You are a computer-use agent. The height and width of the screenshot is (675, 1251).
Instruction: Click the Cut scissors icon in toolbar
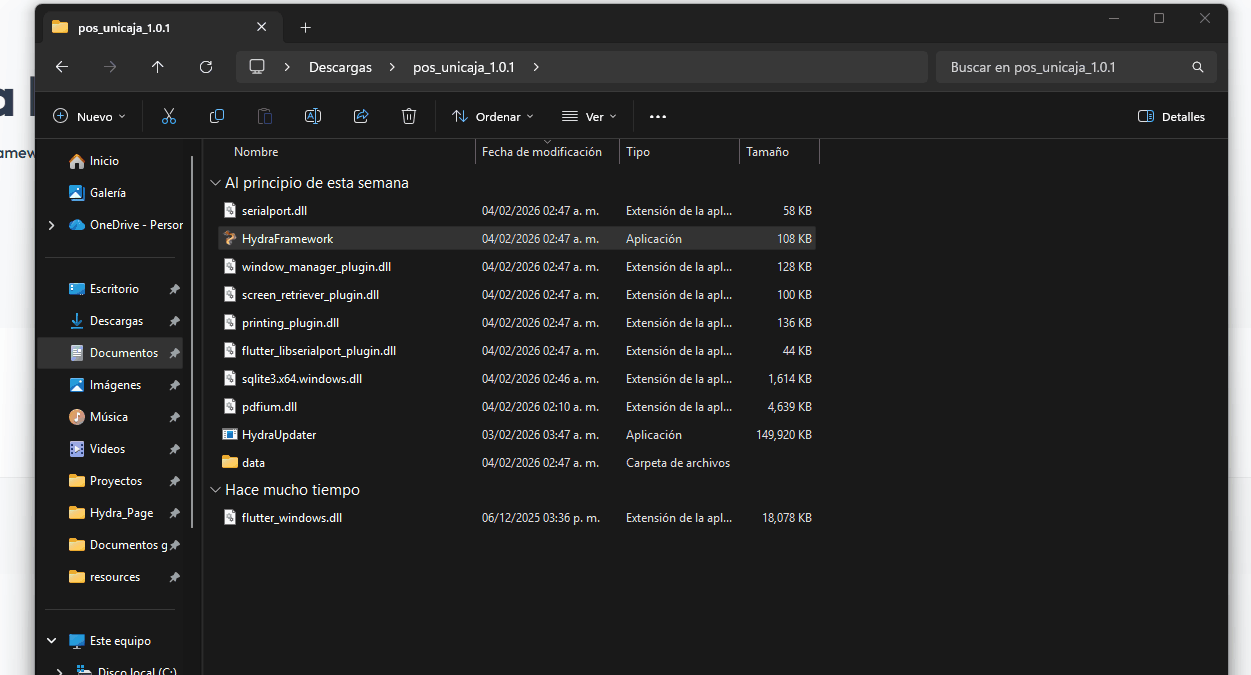click(168, 117)
